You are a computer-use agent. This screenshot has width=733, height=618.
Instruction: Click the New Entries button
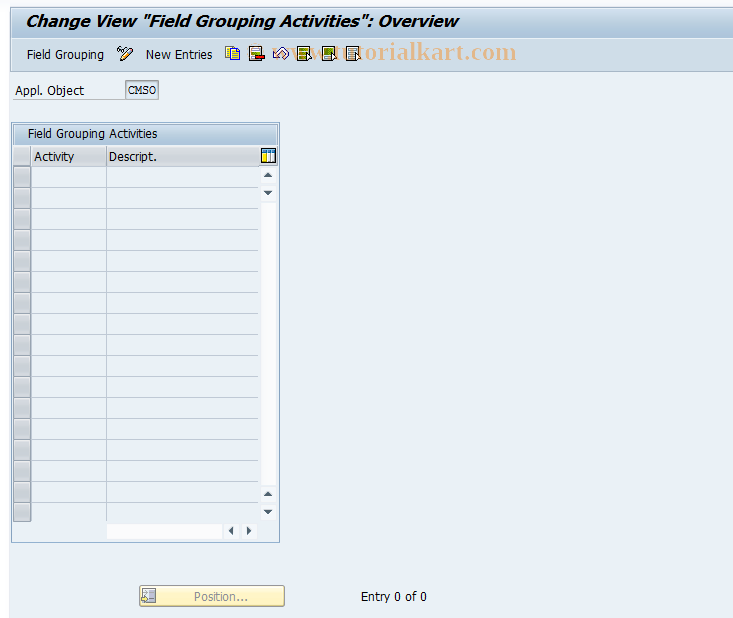[179, 55]
